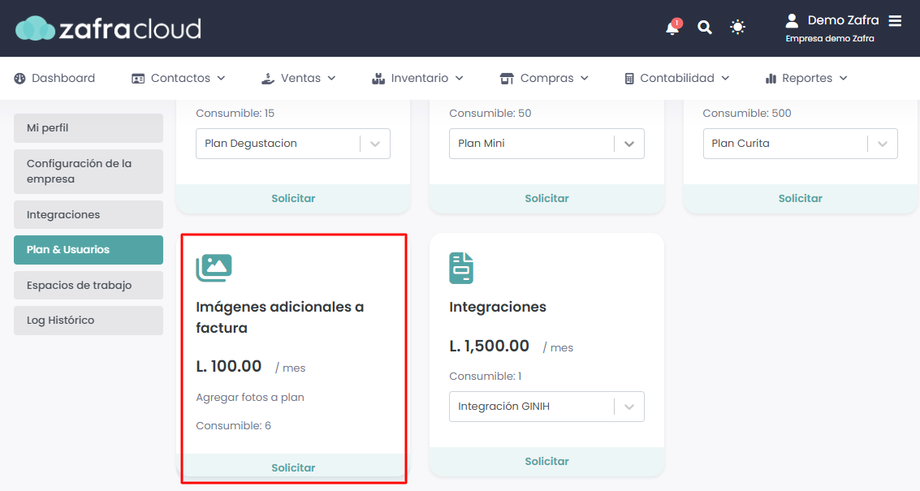Click Solicitar under Plan Curita
Image resolution: width=920 pixels, height=491 pixels.
[800, 198]
